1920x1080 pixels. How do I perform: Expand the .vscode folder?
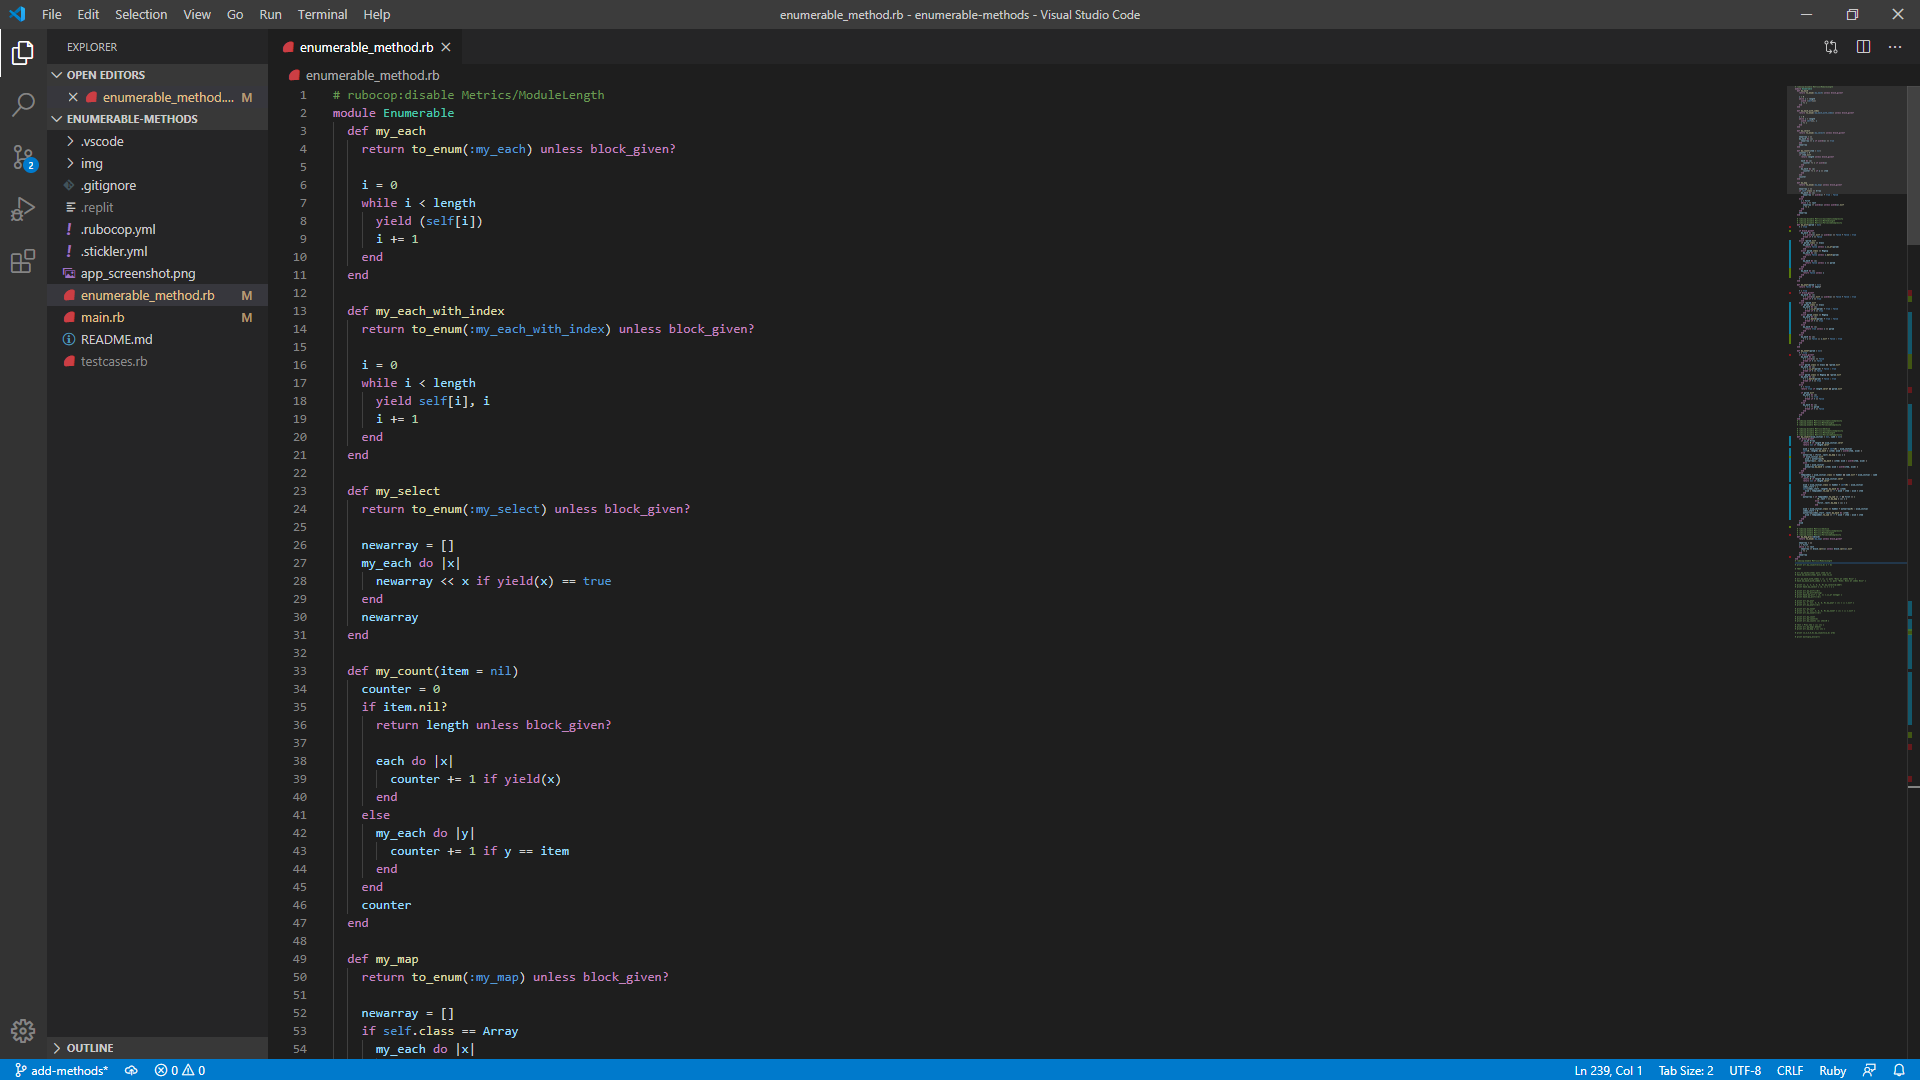102,141
